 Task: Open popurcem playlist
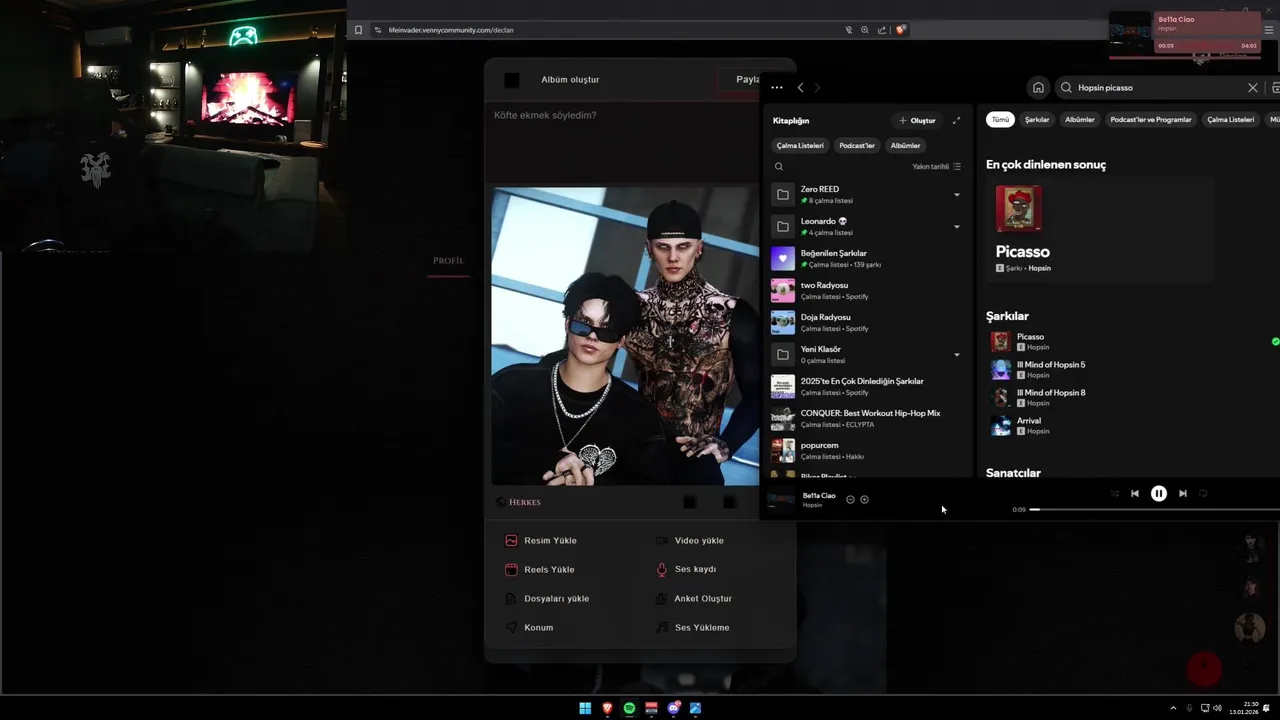[868, 451]
